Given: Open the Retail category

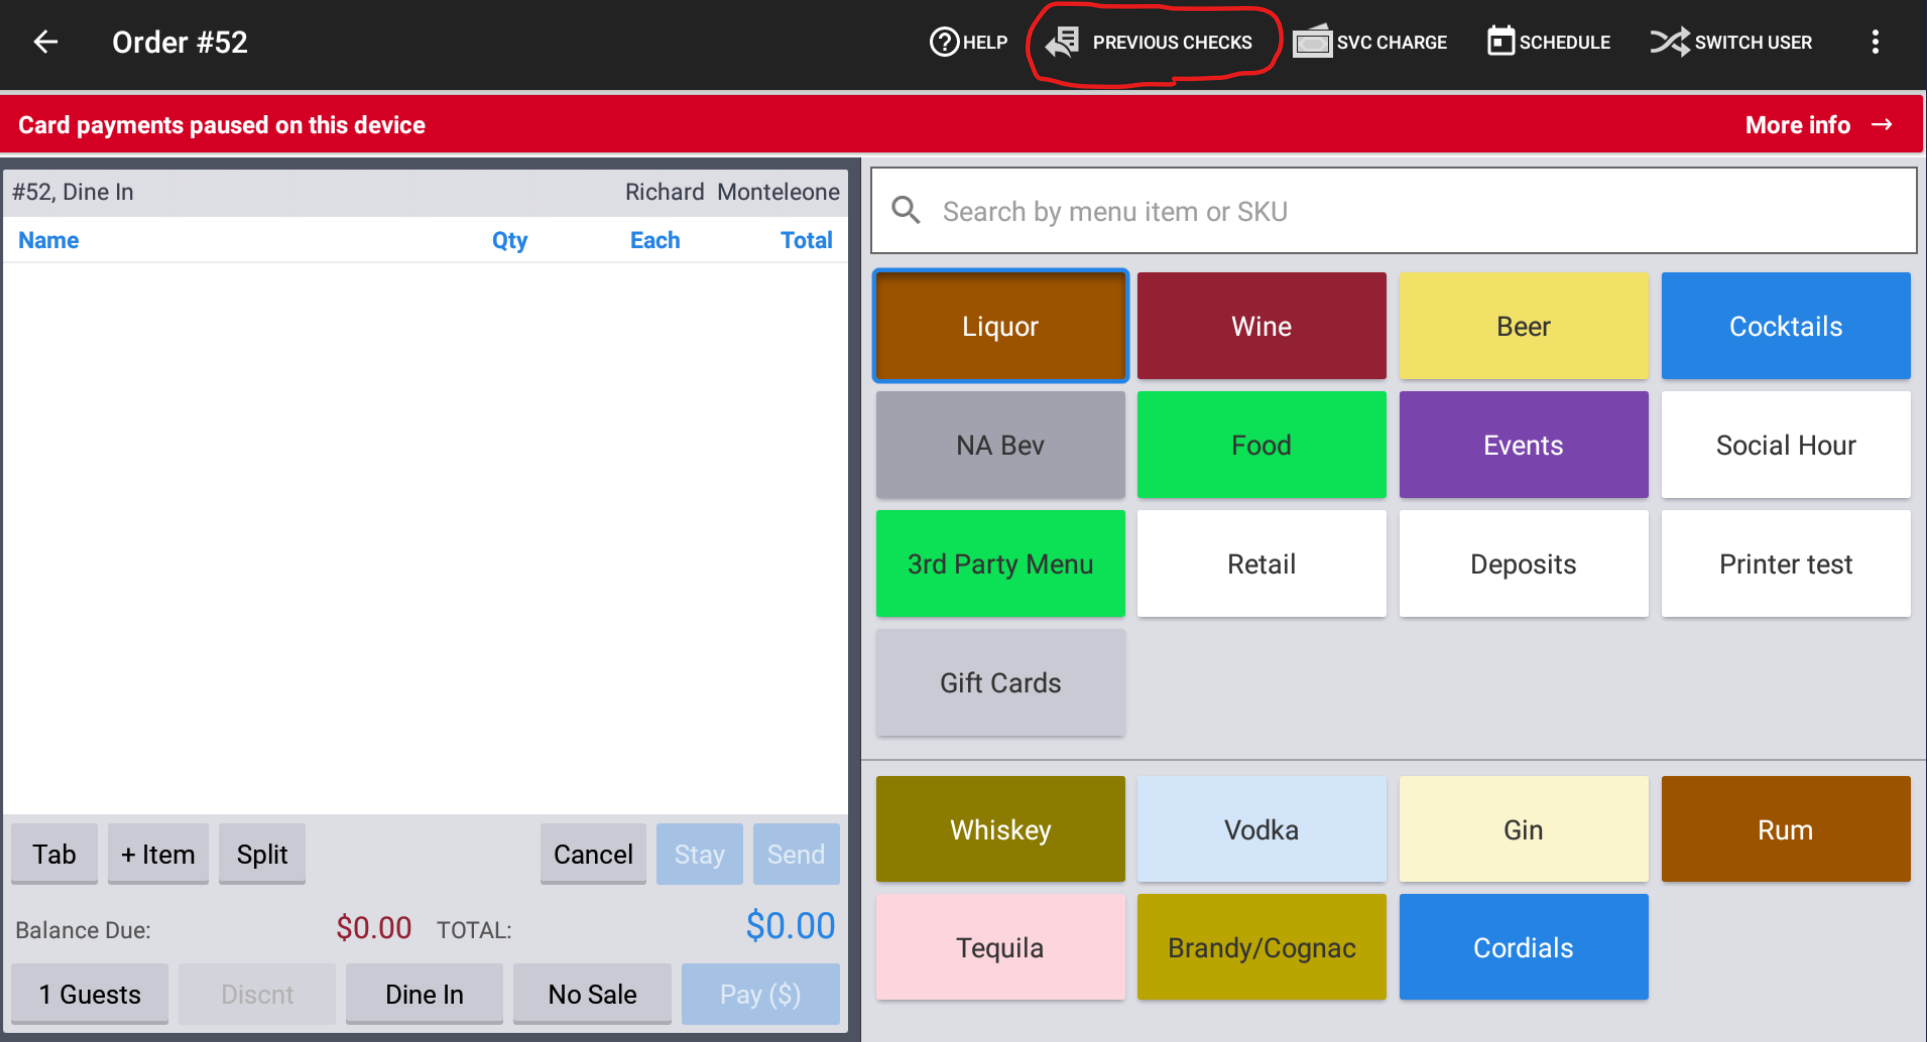Looking at the screenshot, I should click(1261, 564).
